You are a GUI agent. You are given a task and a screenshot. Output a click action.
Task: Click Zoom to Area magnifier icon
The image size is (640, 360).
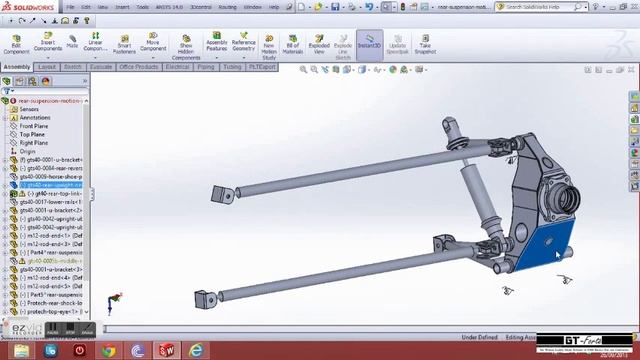tap(314, 70)
